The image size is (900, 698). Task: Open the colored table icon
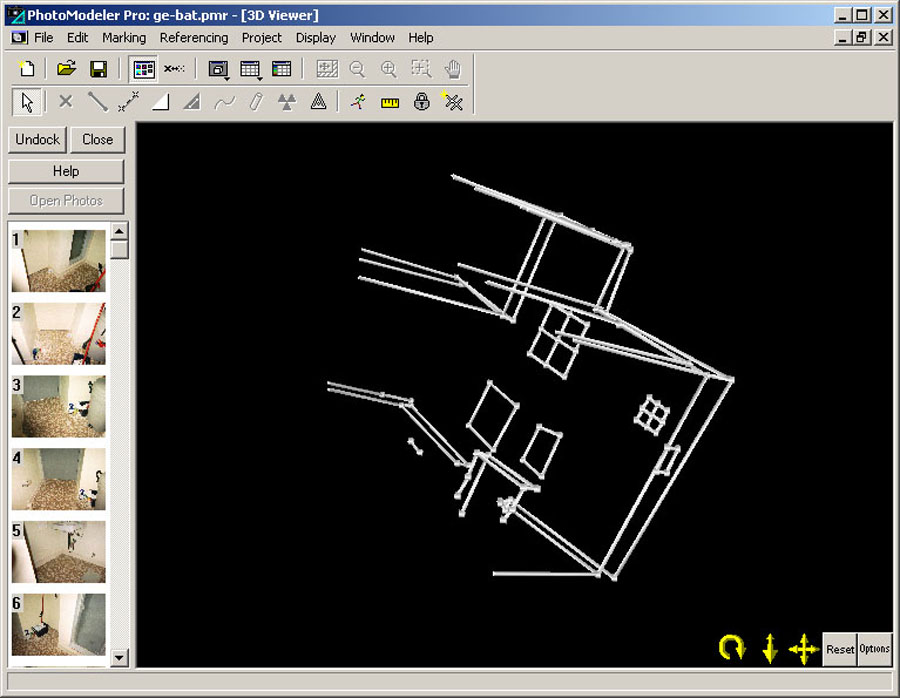pyautogui.click(x=281, y=69)
